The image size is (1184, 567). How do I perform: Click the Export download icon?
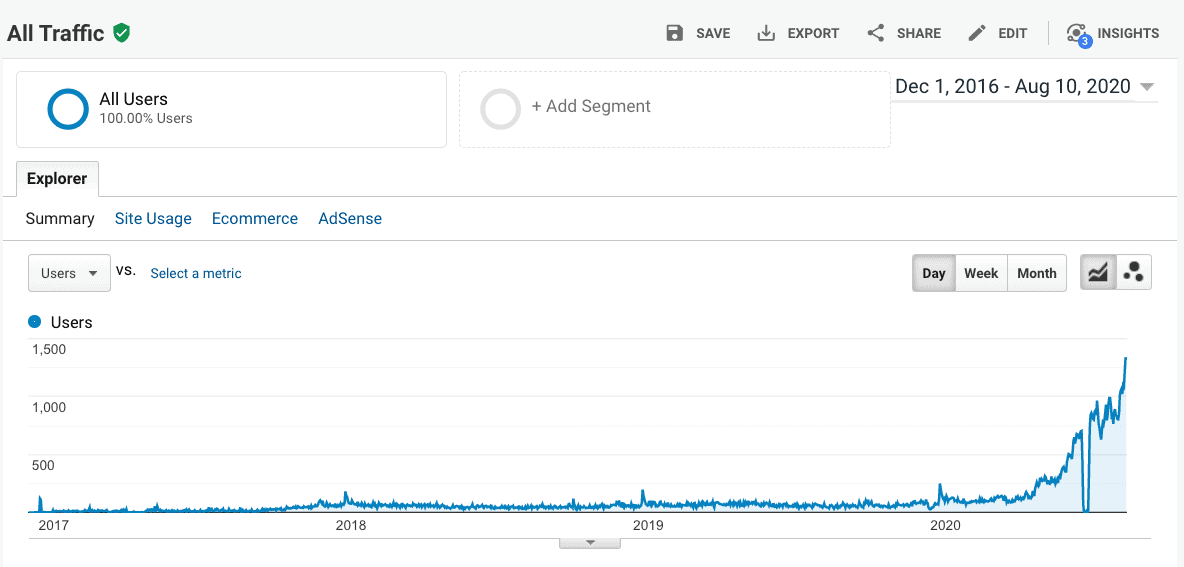767,33
